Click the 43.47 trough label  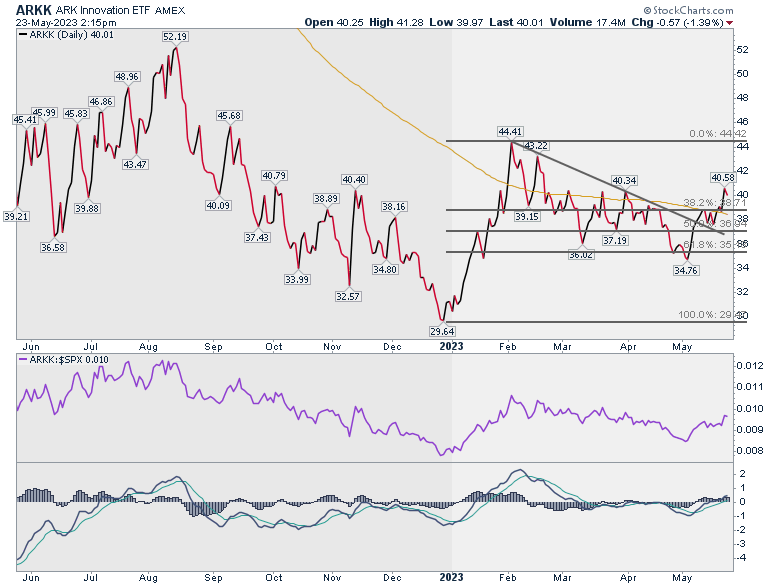click(135, 165)
